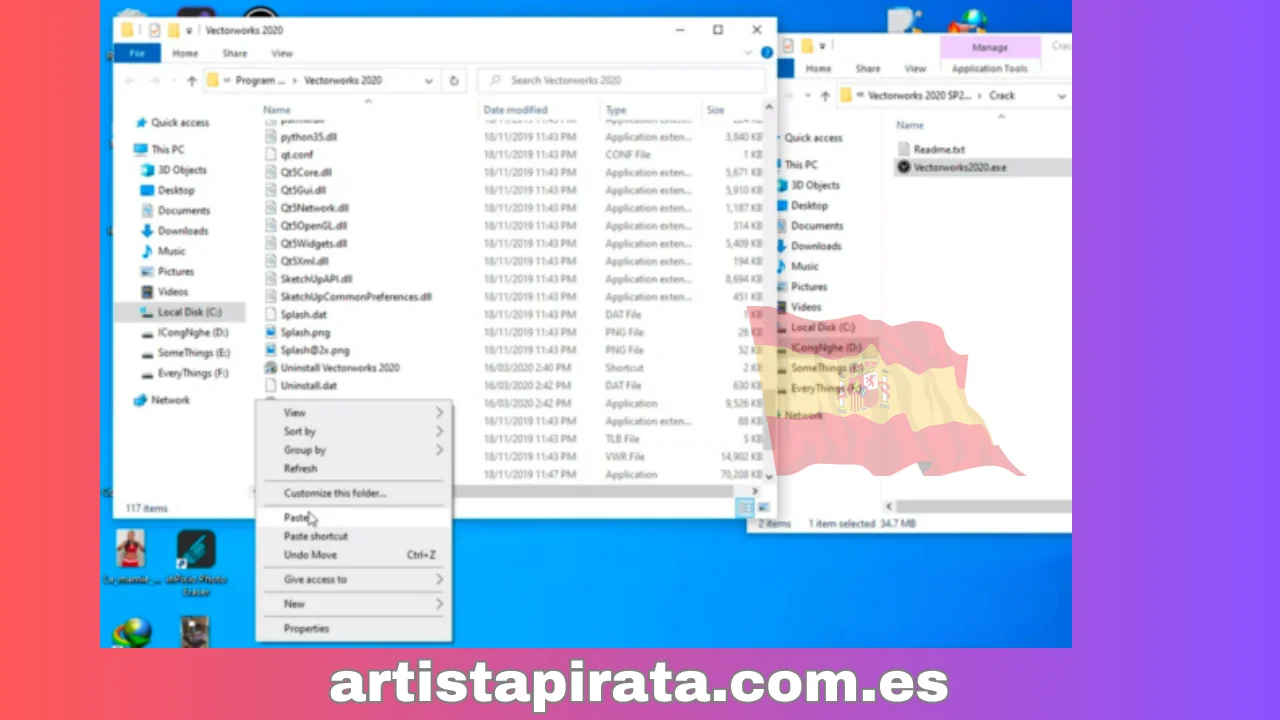Choose Paste shortcut in context menu
1280x720 pixels.
pos(353,536)
